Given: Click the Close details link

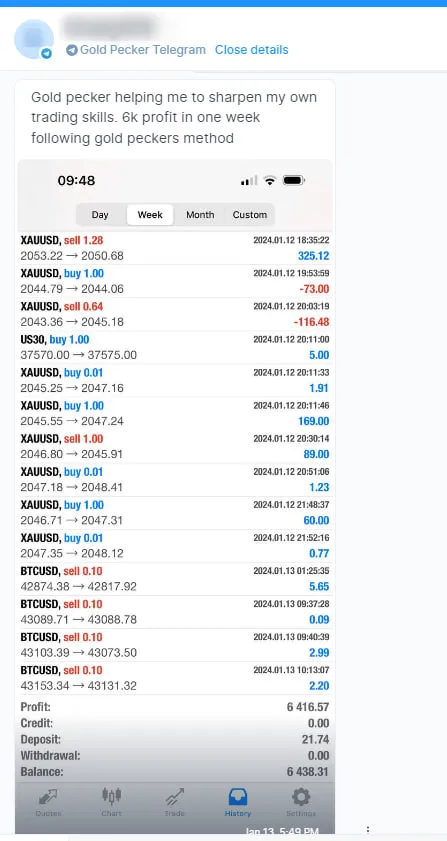Looking at the screenshot, I should click(252, 50).
